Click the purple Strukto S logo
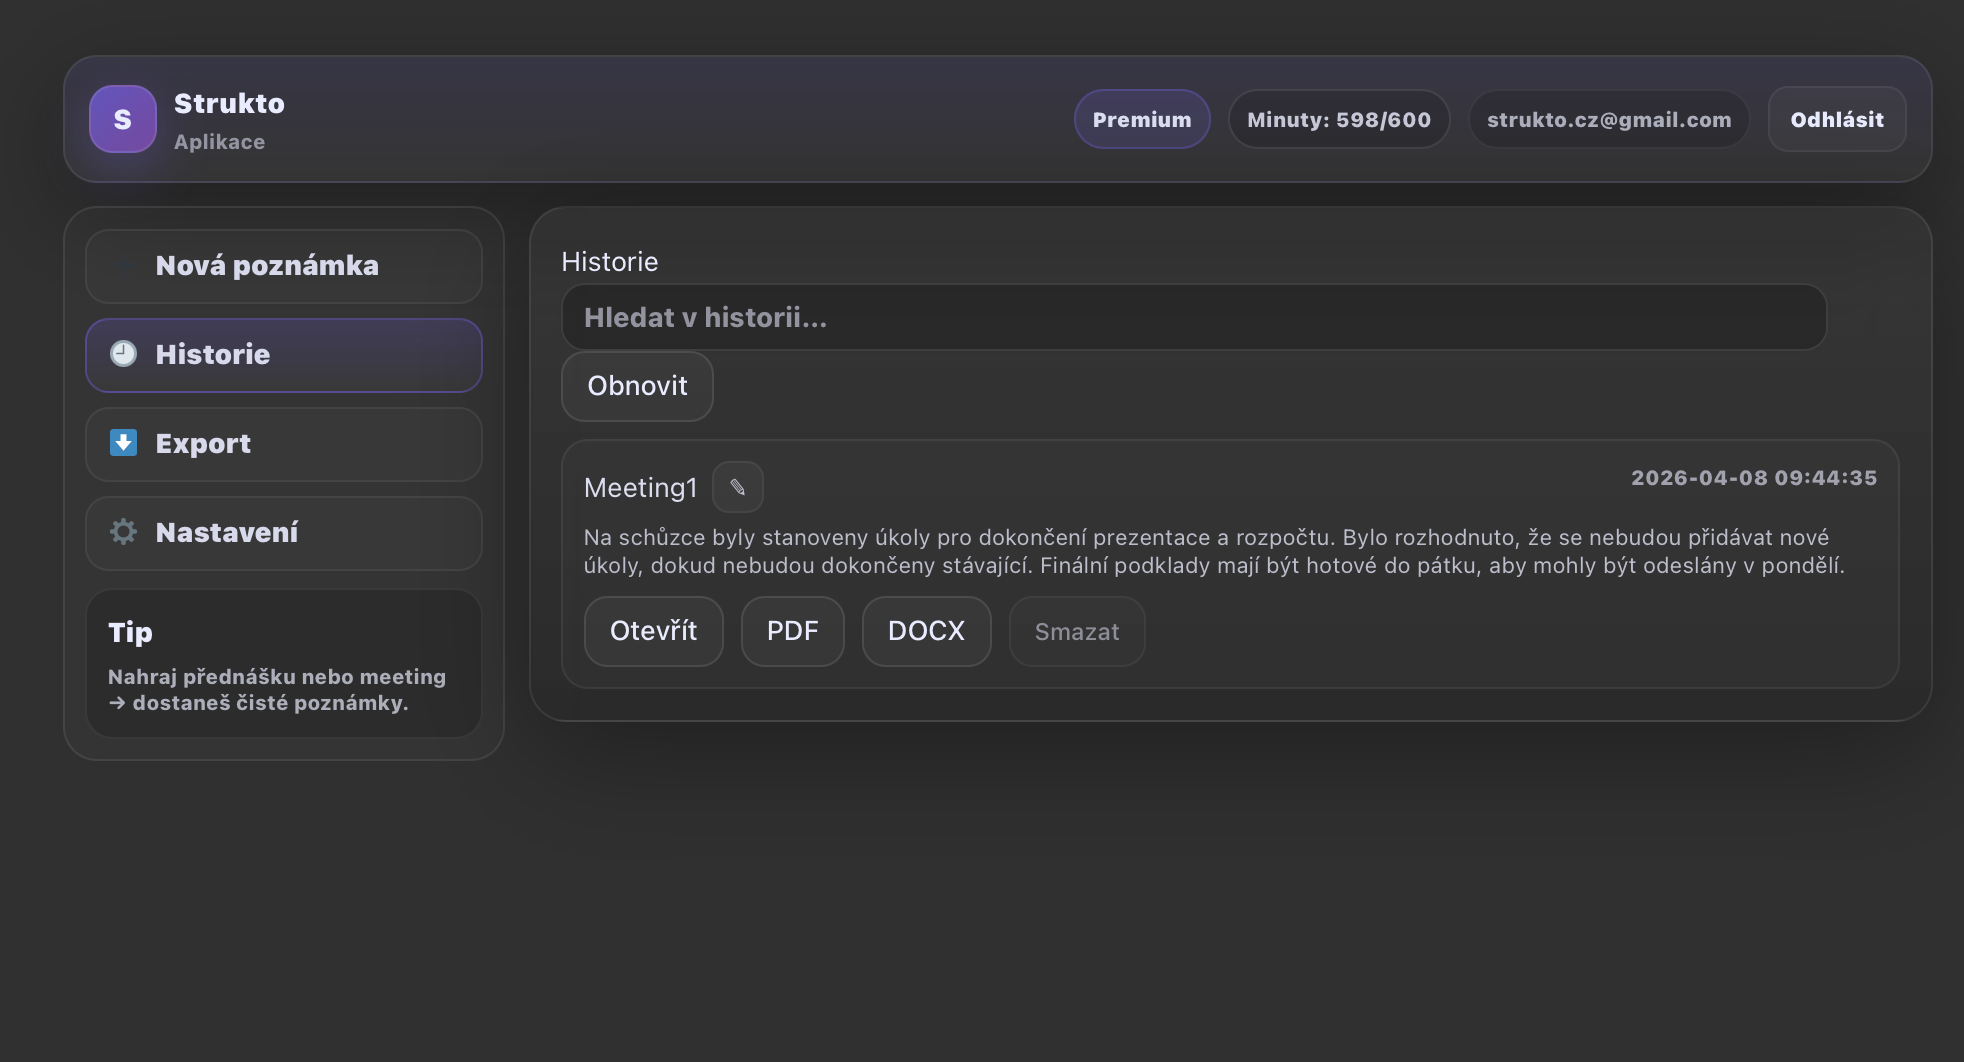The width and height of the screenshot is (1964, 1062). point(122,119)
